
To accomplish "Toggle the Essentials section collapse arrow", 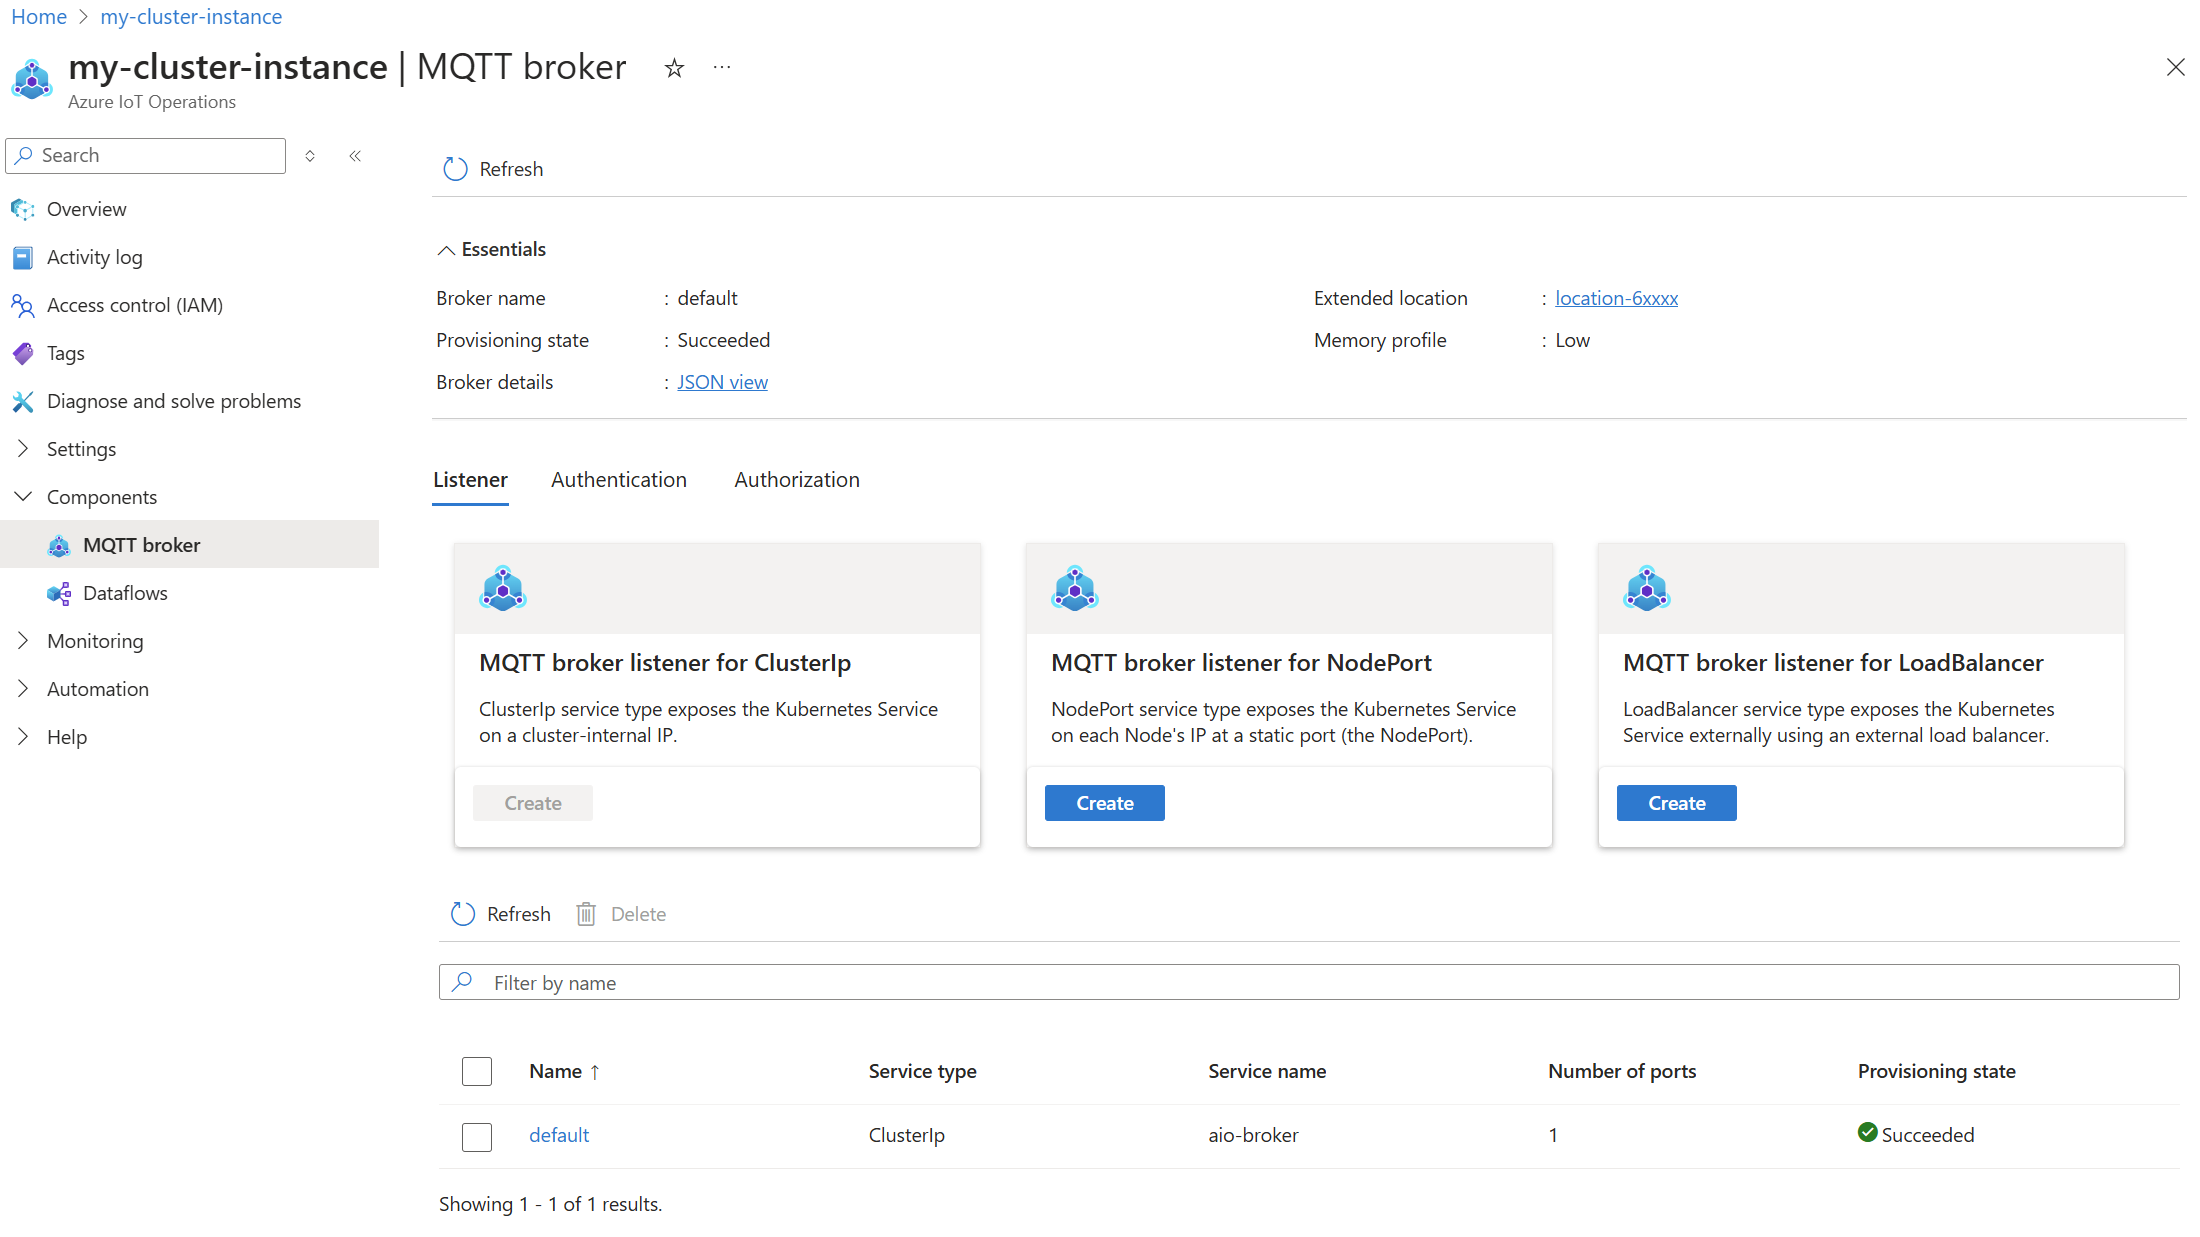I will [x=444, y=249].
